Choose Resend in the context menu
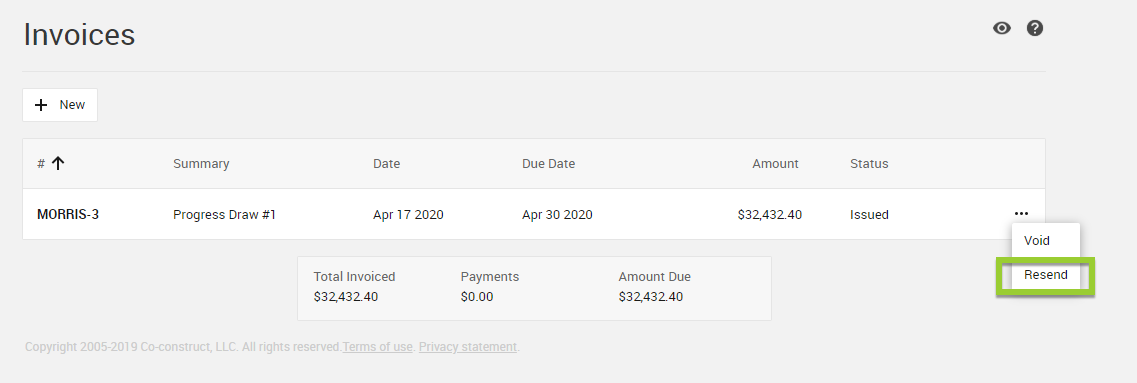This screenshot has width=1137, height=383. pos(1046,275)
